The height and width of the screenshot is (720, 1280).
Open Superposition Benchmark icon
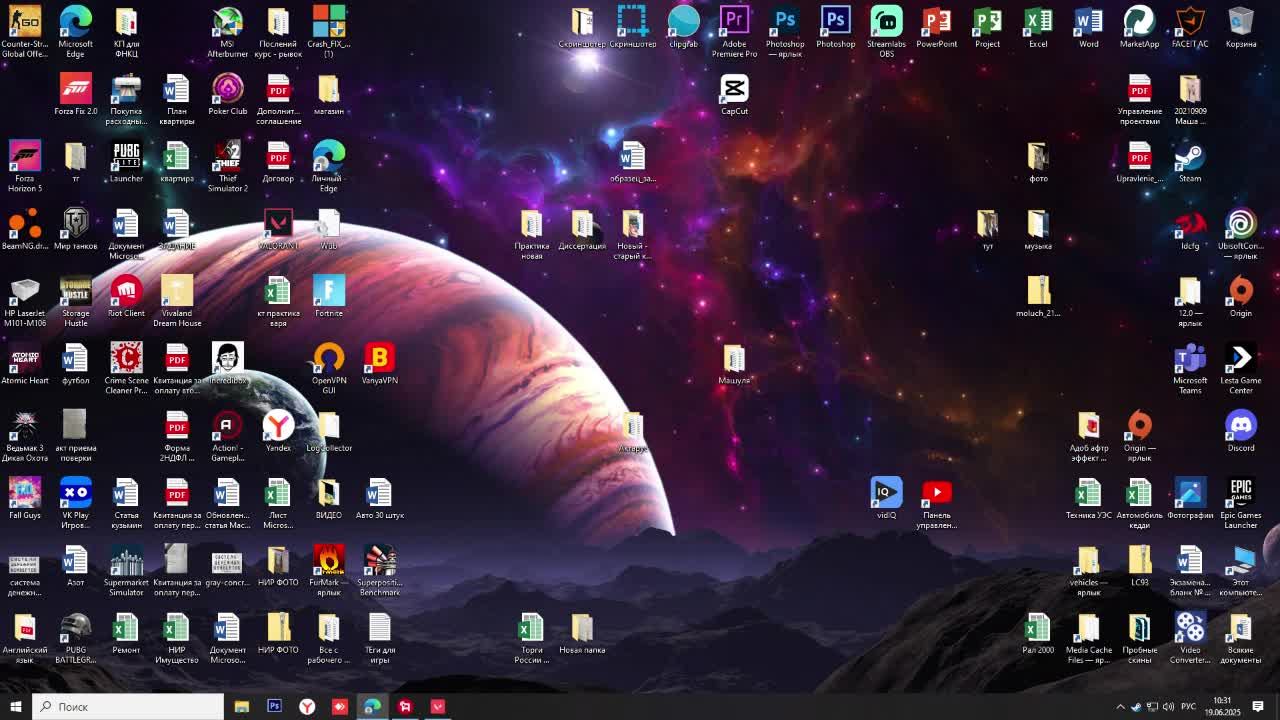point(379,570)
